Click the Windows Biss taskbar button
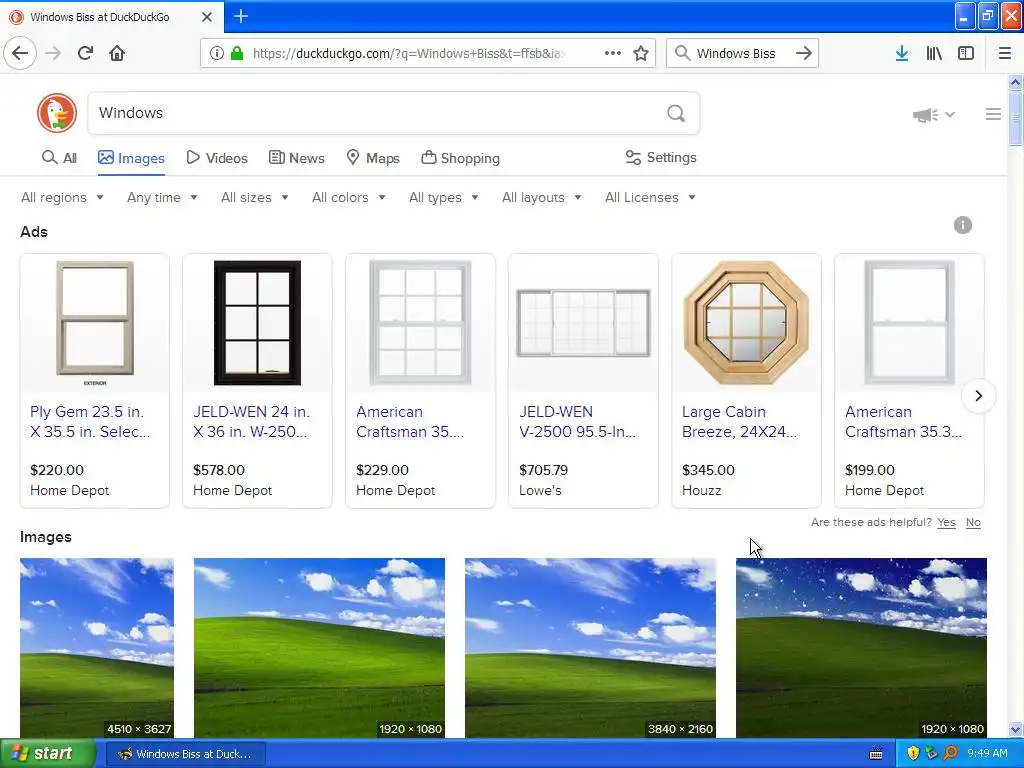1024x768 pixels. 185,754
